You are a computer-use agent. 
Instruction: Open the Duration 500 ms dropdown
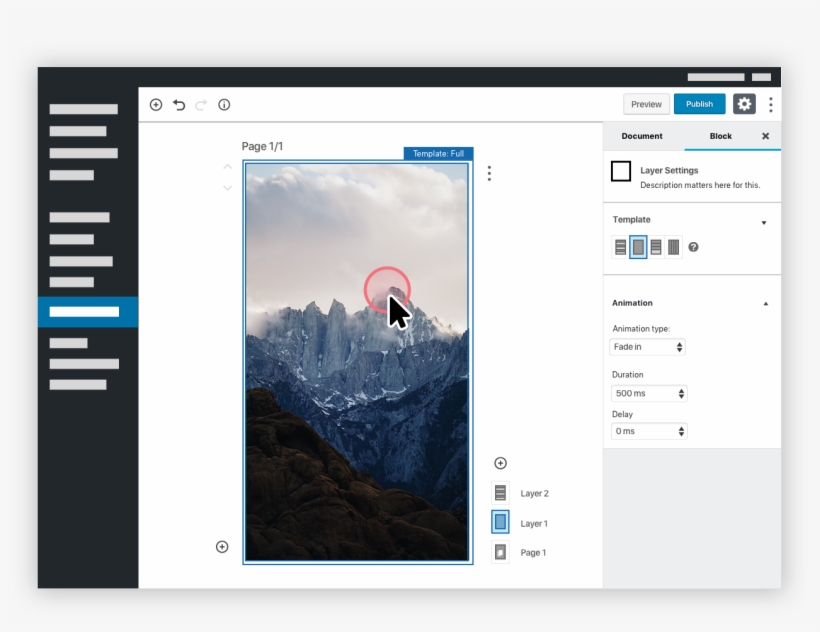[649, 394]
